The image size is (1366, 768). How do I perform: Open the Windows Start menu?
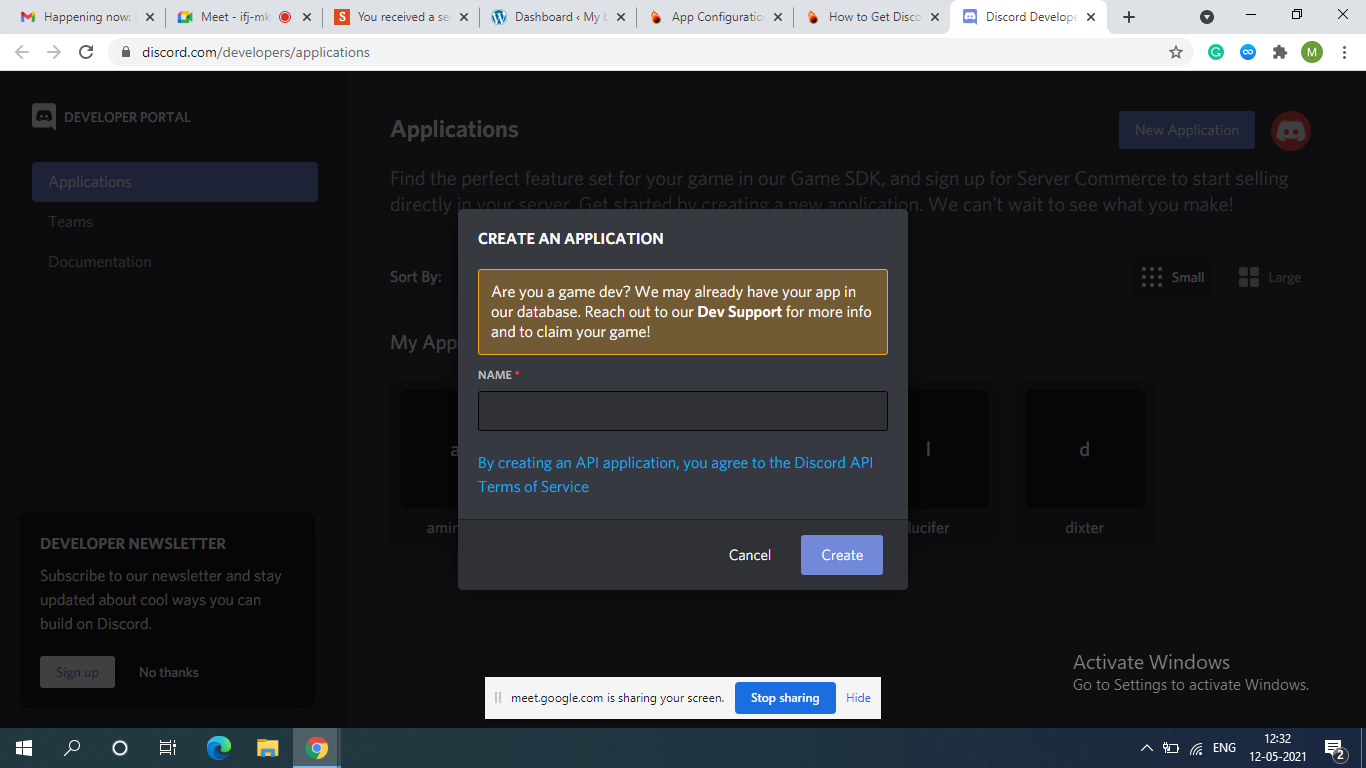[24, 748]
